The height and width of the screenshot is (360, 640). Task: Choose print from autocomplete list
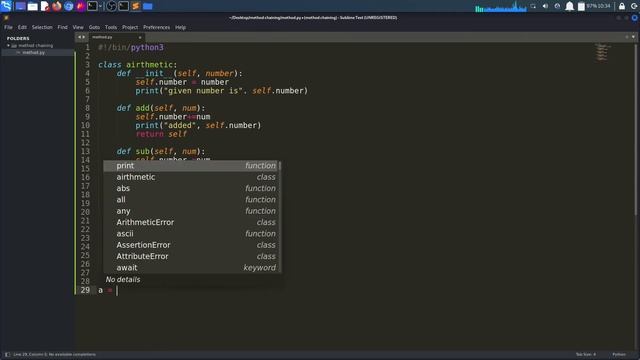click(191, 166)
